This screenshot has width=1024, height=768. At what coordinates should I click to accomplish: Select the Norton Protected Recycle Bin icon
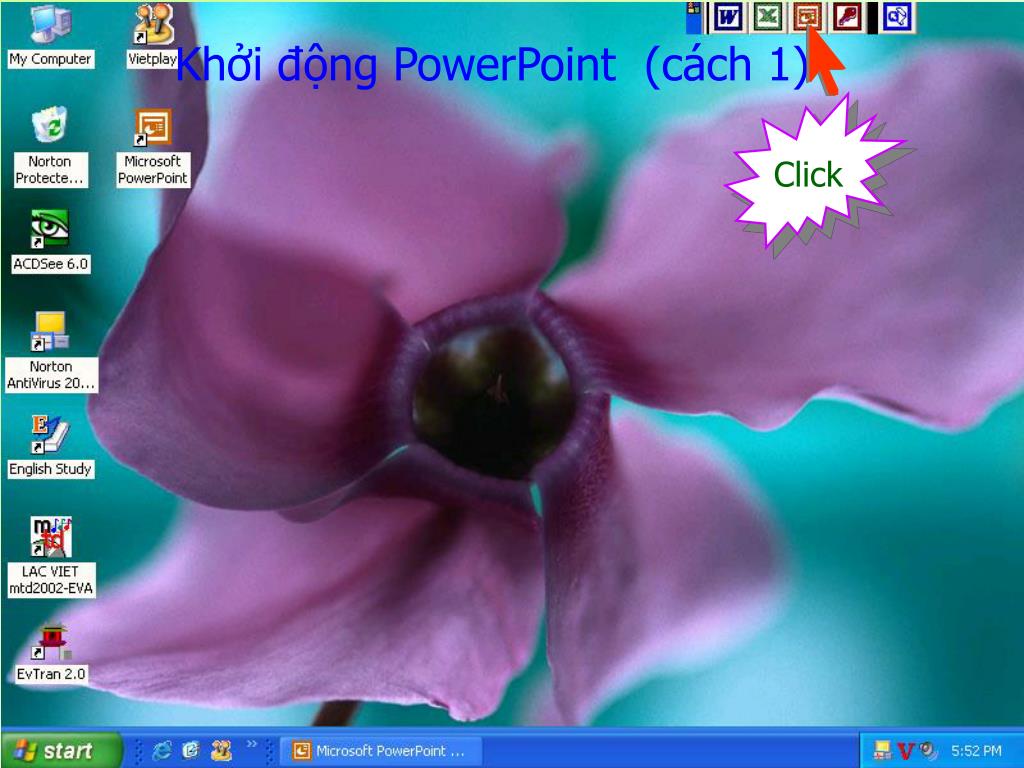coord(50,147)
